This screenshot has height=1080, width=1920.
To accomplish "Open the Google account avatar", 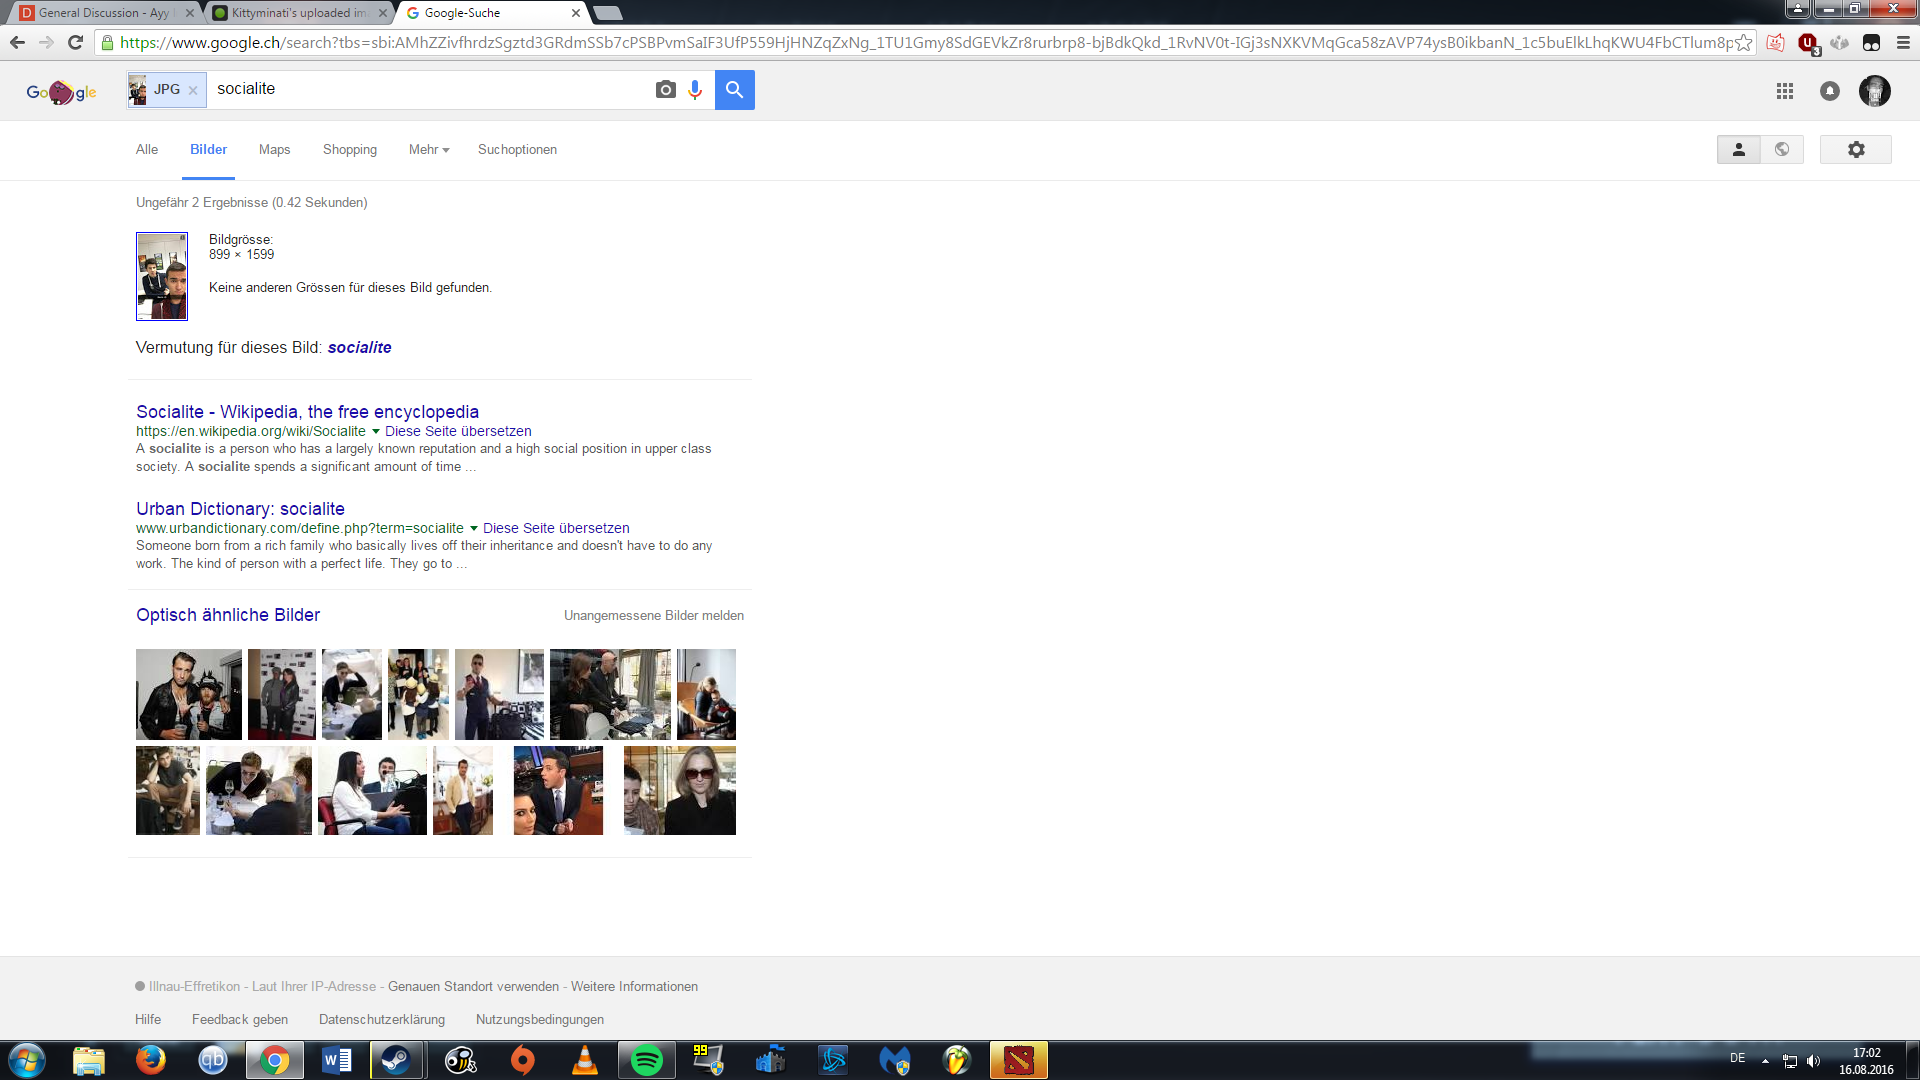I will (x=1875, y=91).
